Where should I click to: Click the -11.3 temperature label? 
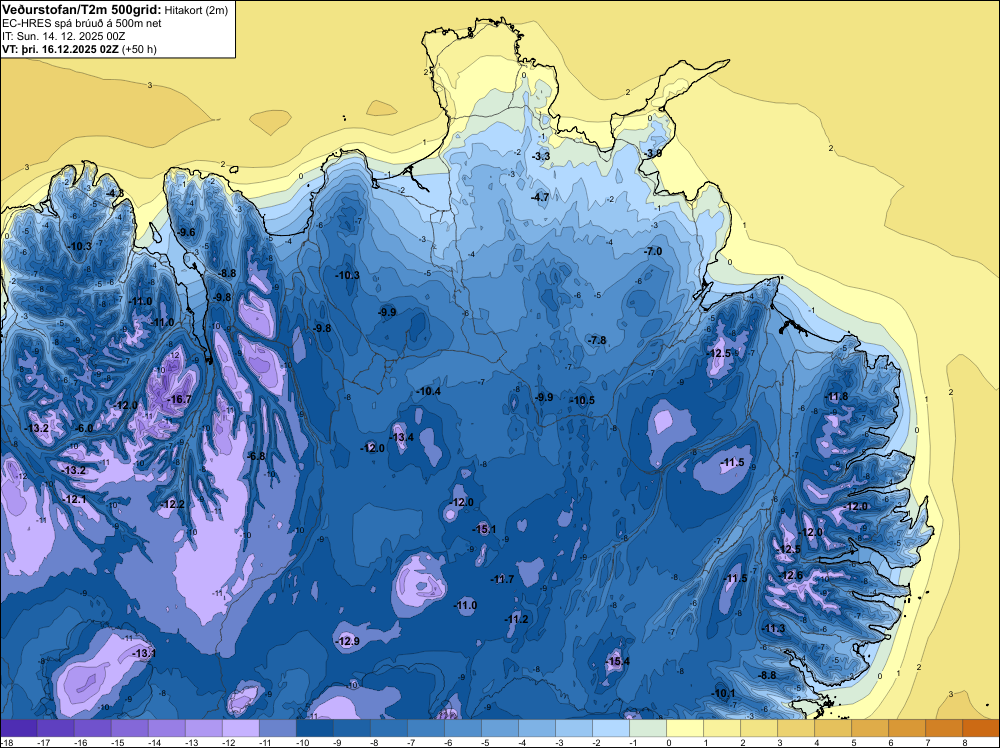[x=774, y=628]
